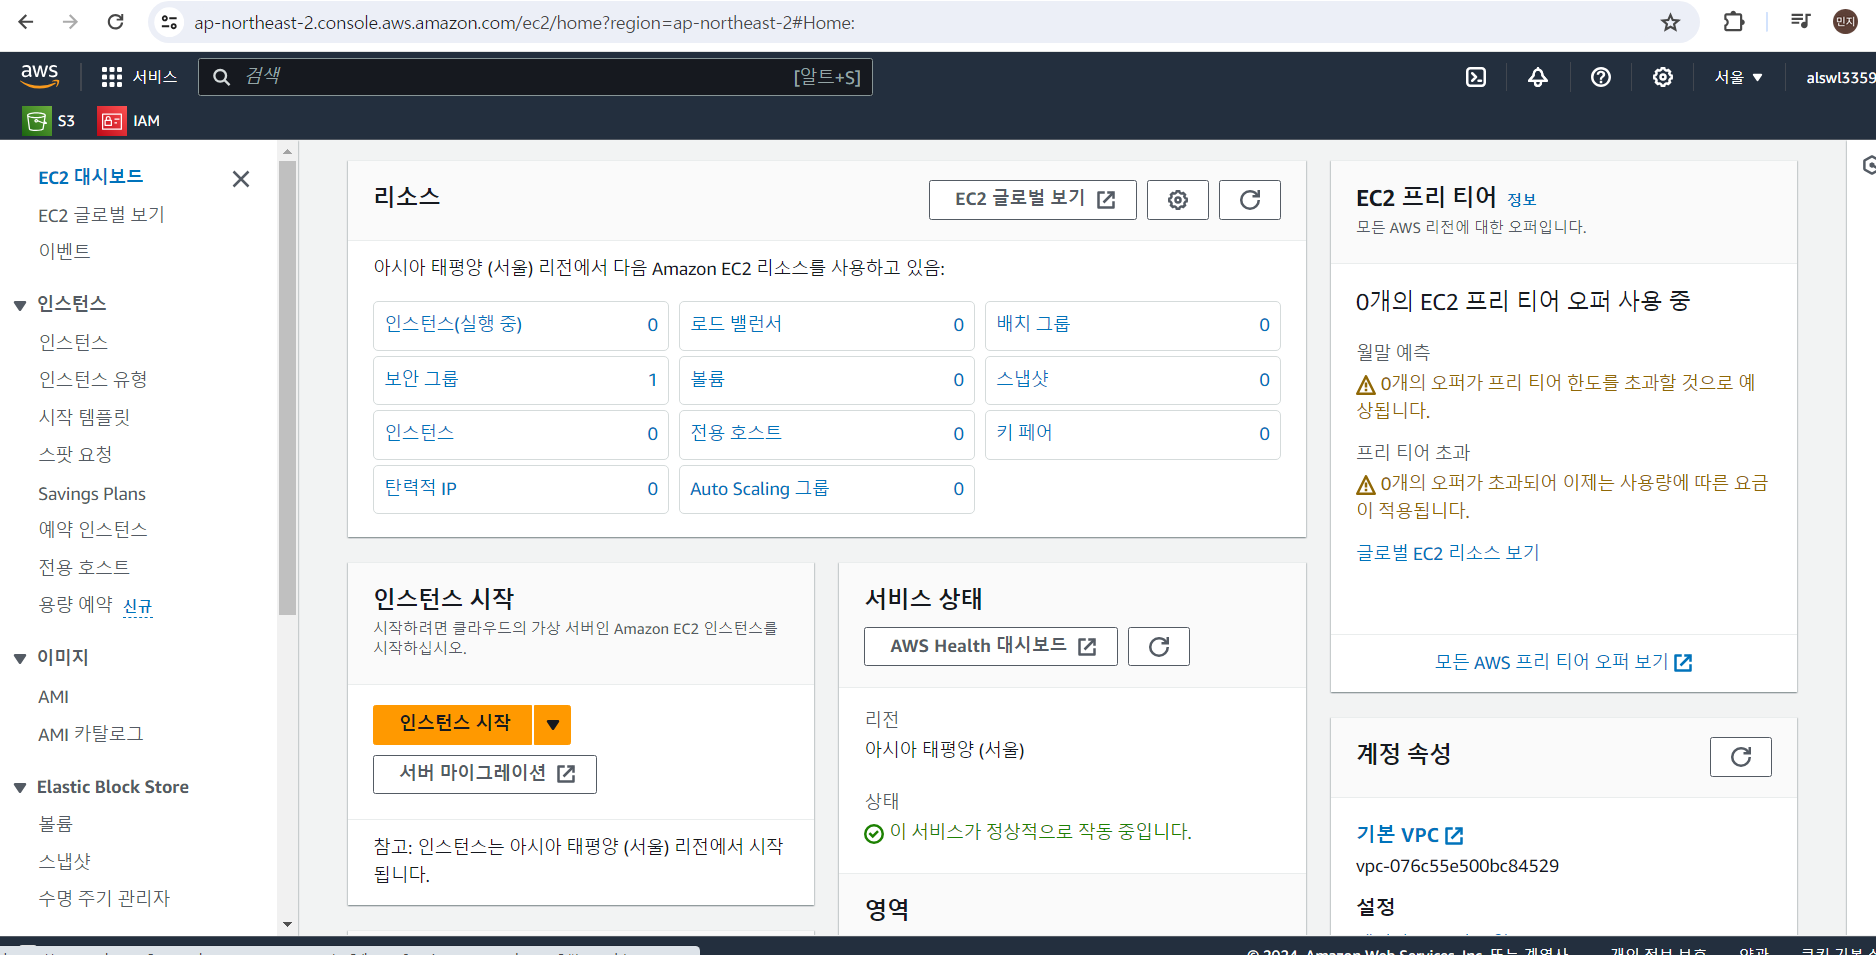Open 예약 인스턴스 in sidebar

click(x=93, y=529)
